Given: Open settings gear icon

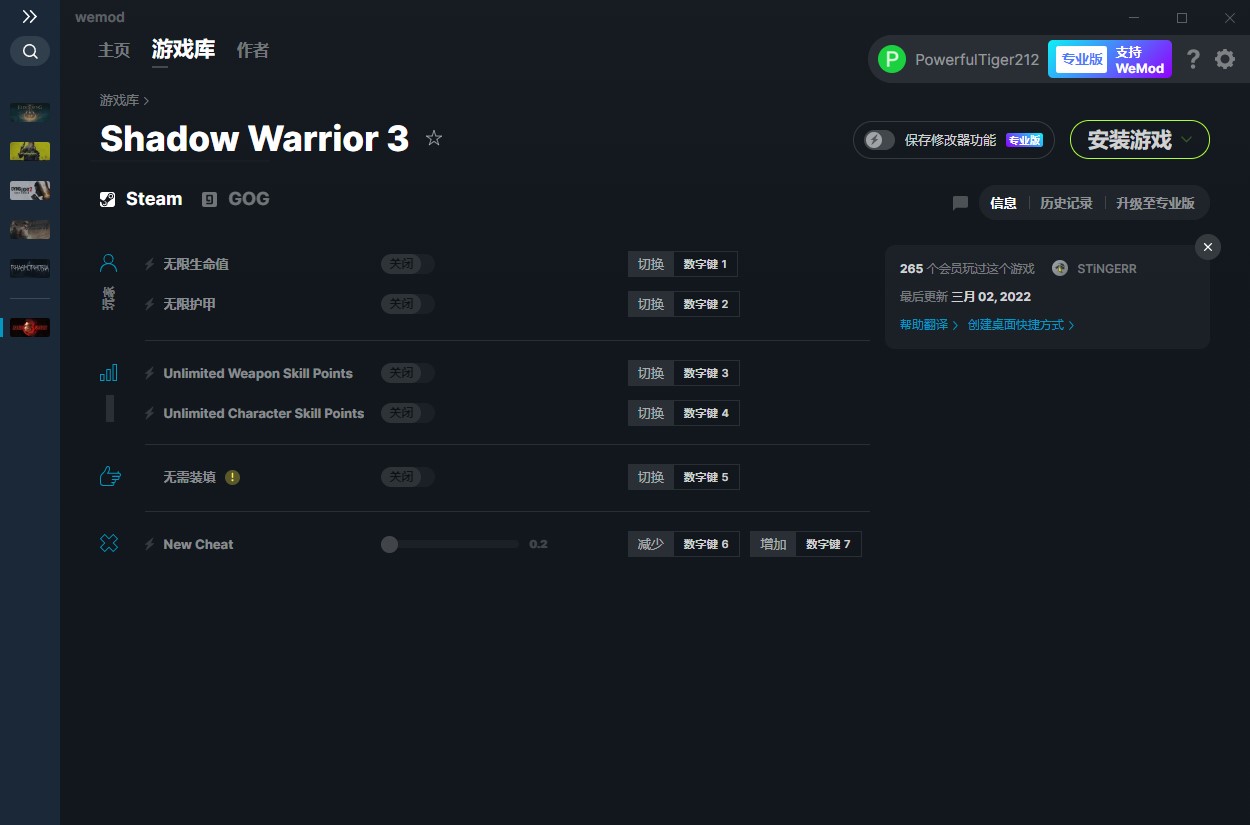Looking at the screenshot, I should point(1225,59).
